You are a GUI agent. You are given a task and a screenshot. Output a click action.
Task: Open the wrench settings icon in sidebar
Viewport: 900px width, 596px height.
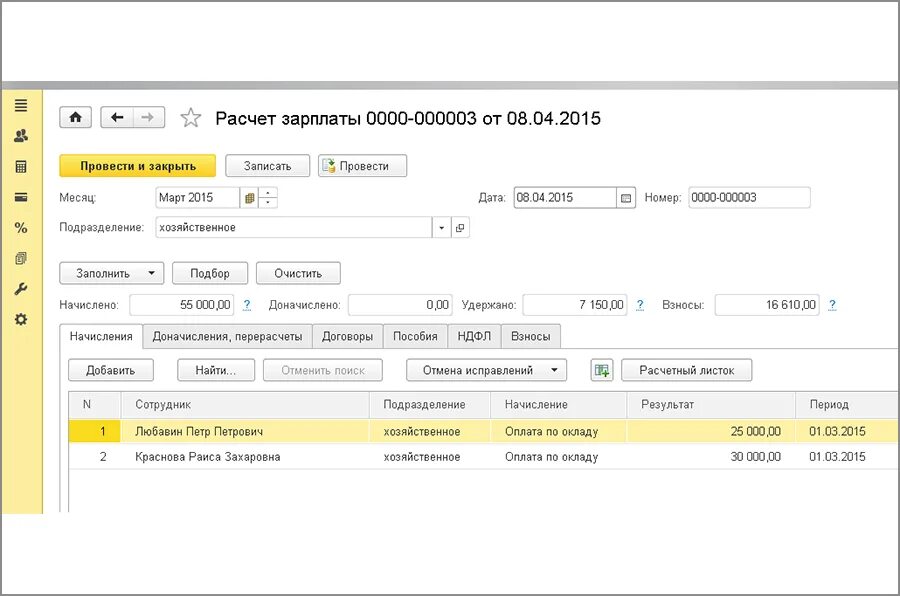pyautogui.click(x=21, y=289)
